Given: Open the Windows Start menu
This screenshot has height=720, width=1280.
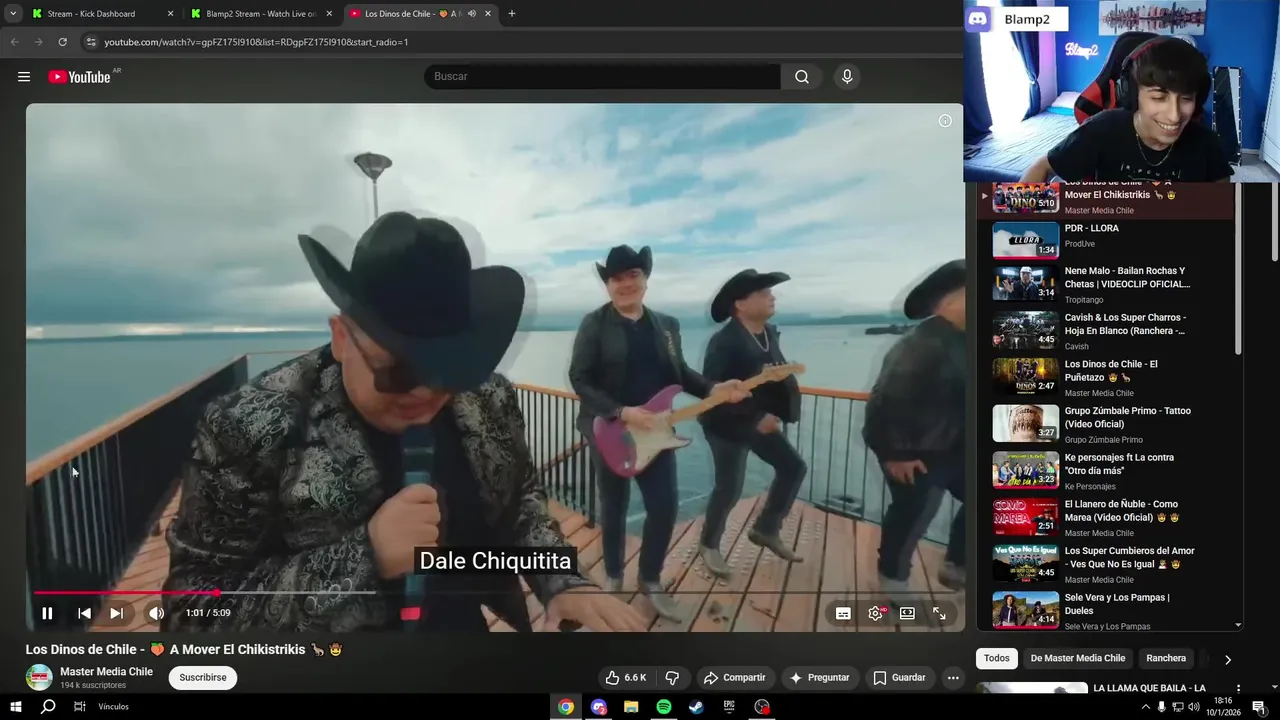Looking at the screenshot, I should pos(15,707).
